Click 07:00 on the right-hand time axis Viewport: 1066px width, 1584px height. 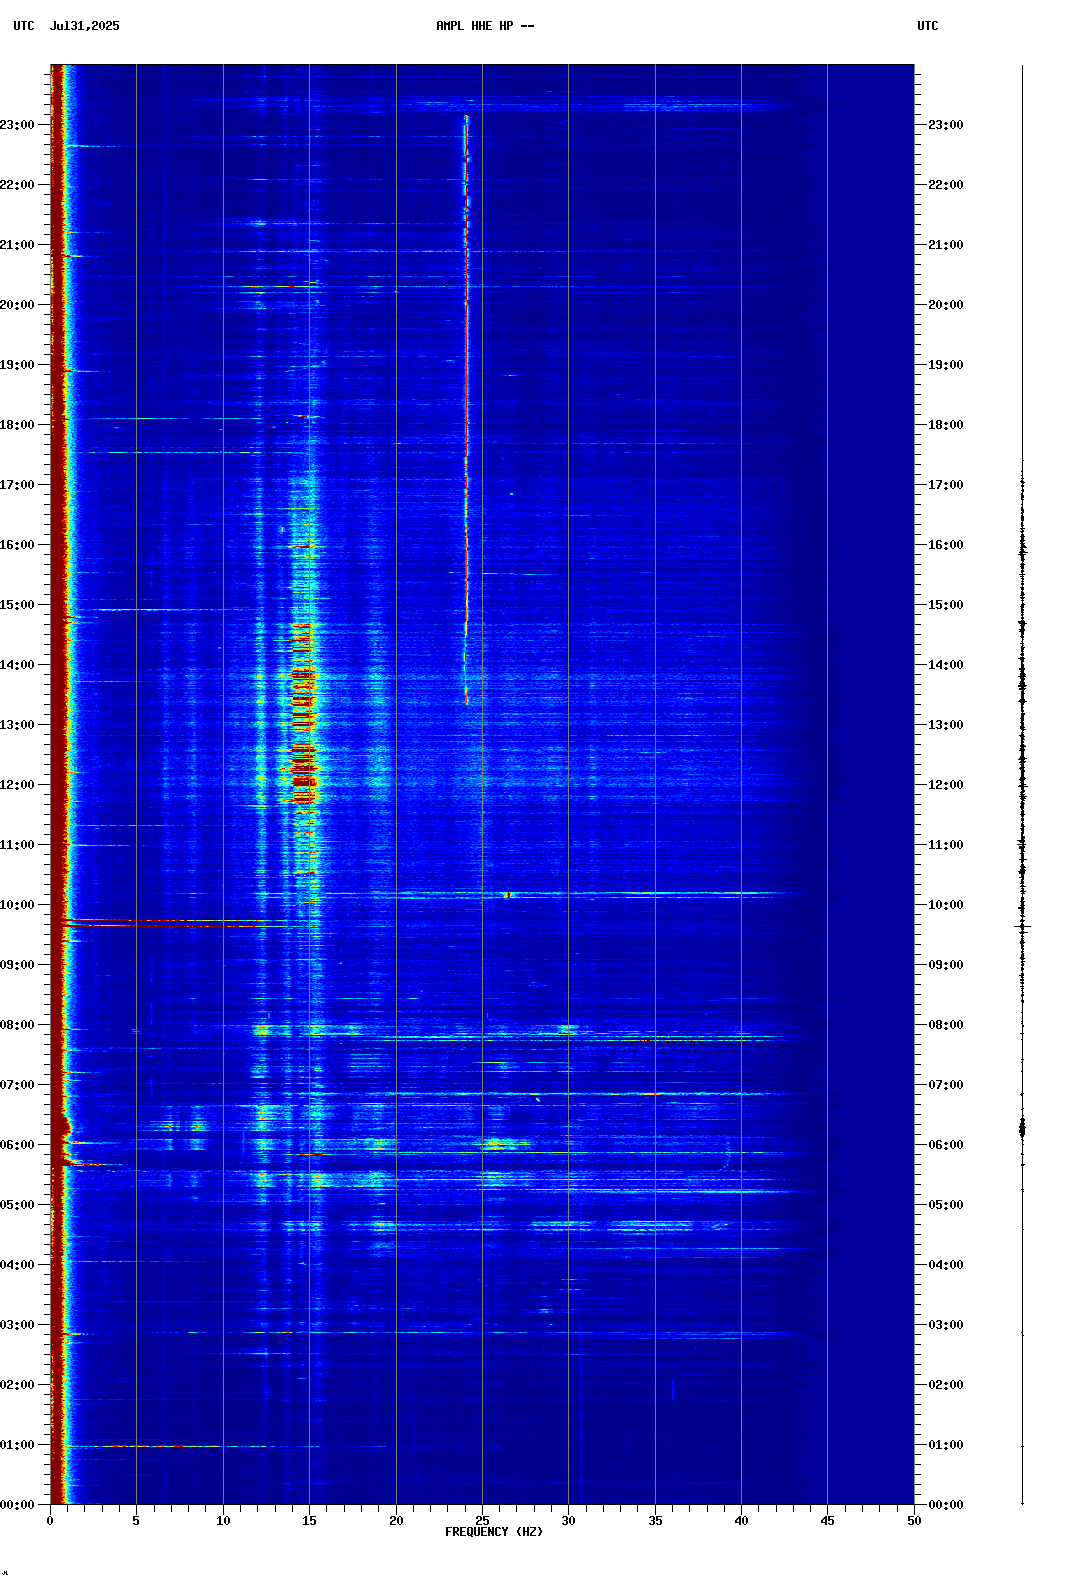coord(946,1085)
